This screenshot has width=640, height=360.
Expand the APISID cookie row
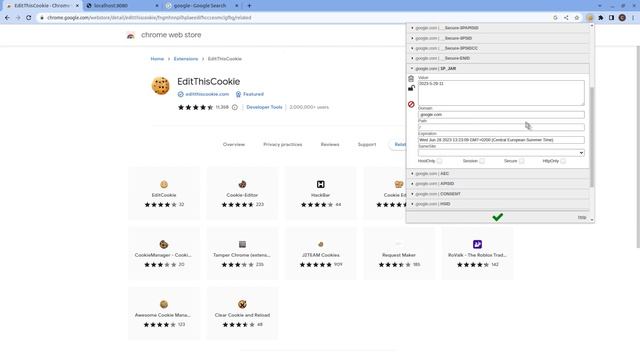[498, 184]
